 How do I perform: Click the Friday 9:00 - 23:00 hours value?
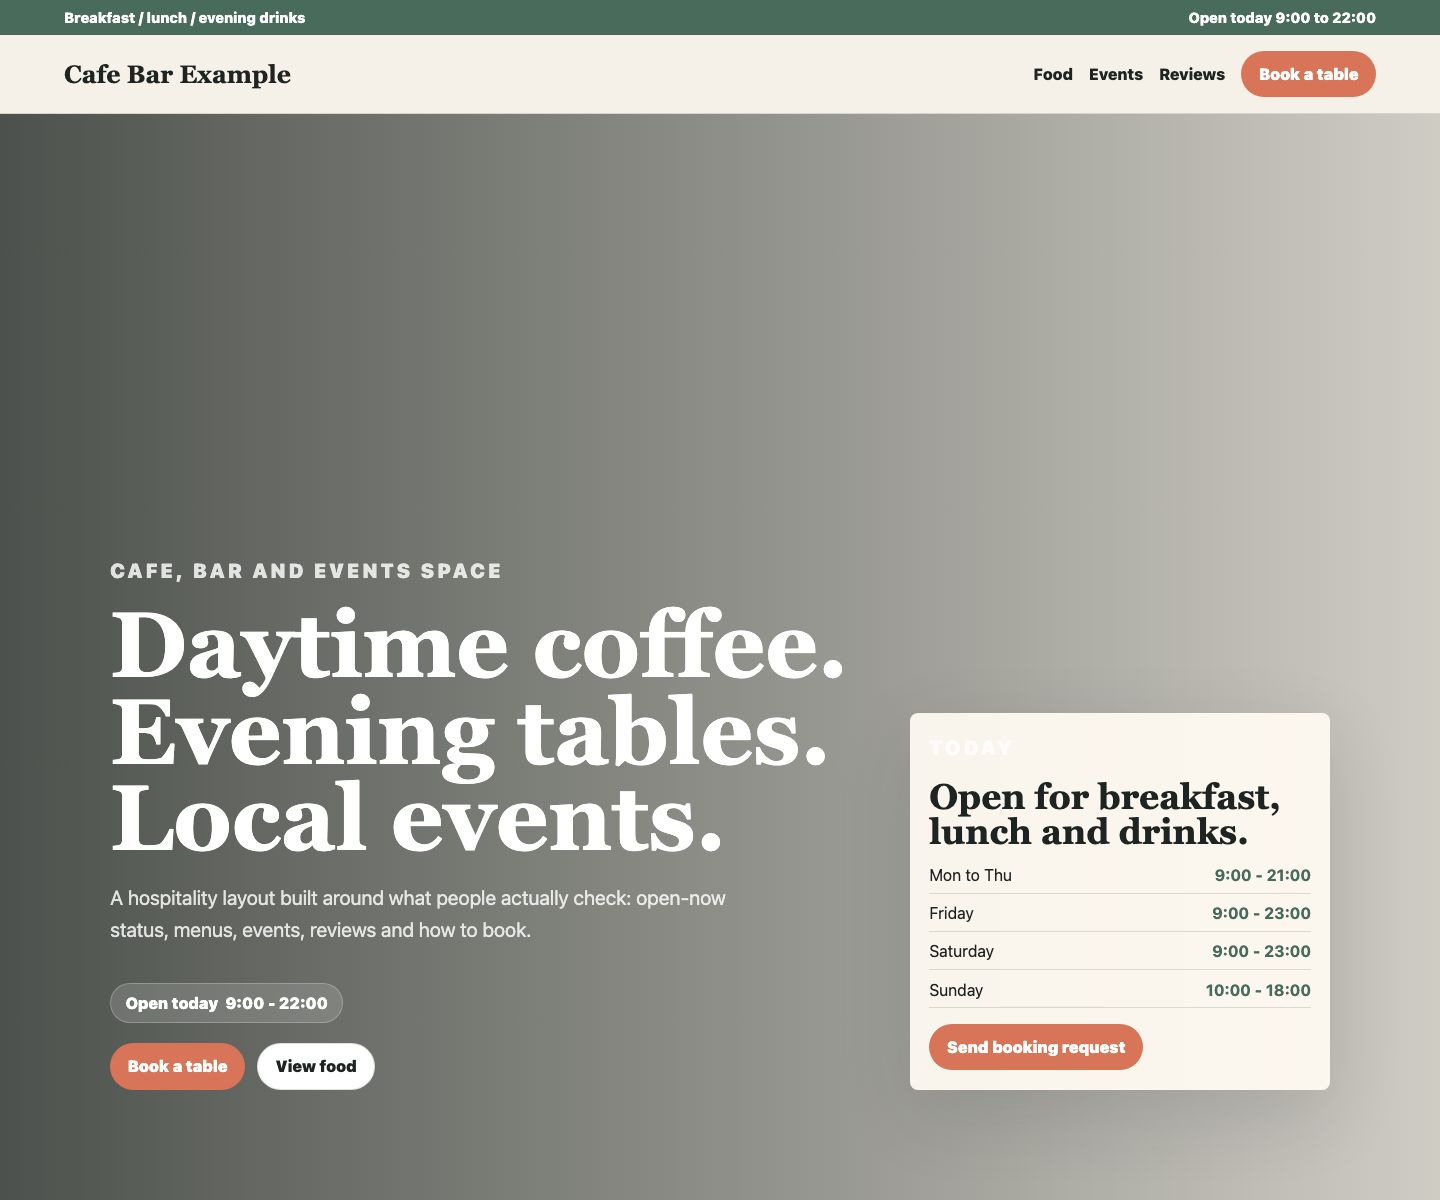(x=1261, y=913)
